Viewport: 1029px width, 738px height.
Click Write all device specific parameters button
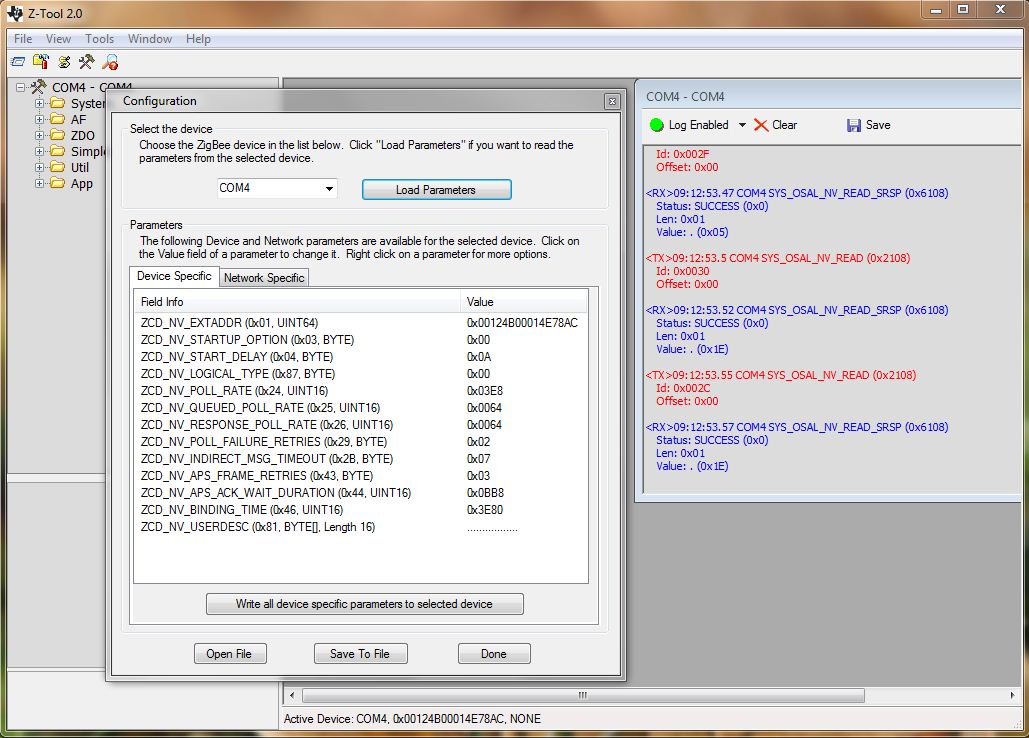point(364,604)
